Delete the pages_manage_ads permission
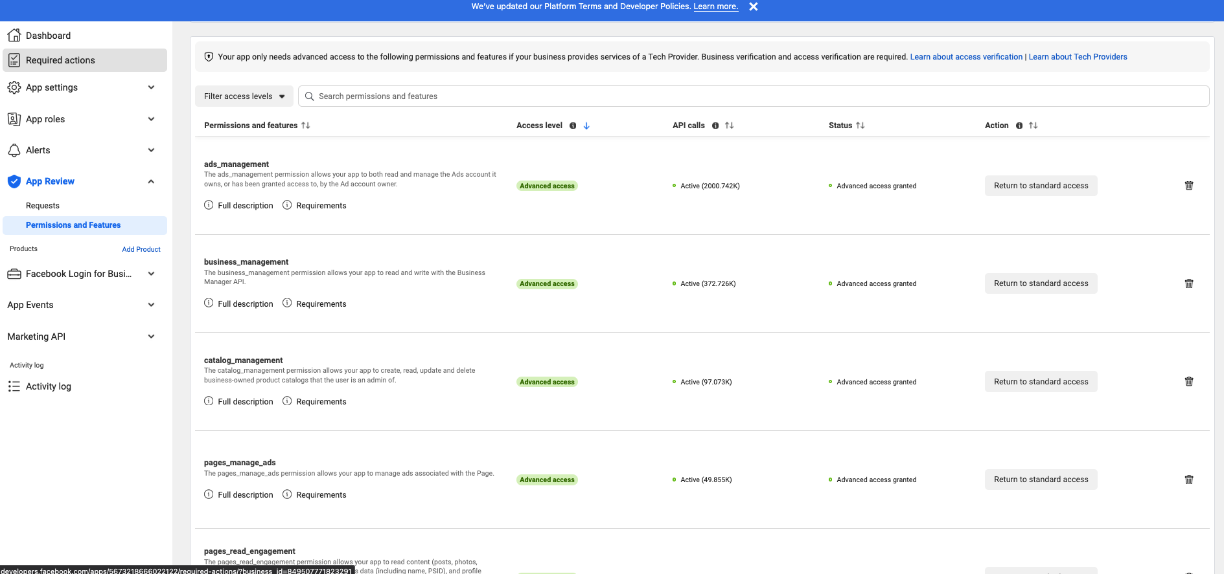The height and width of the screenshot is (574, 1224). click(x=1189, y=480)
